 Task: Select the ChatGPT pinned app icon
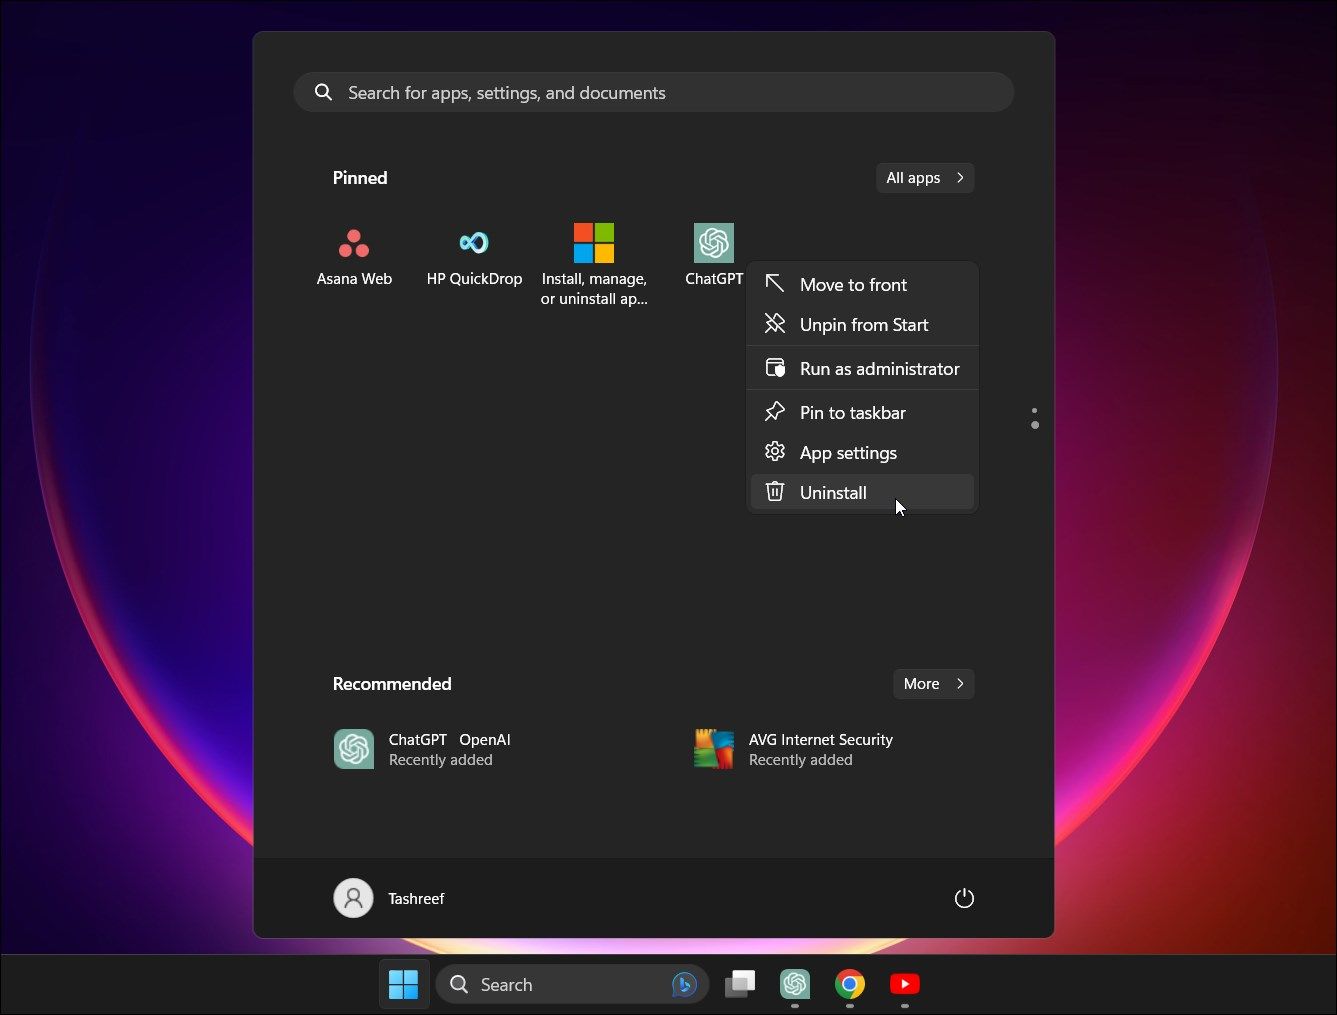click(x=714, y=243)
